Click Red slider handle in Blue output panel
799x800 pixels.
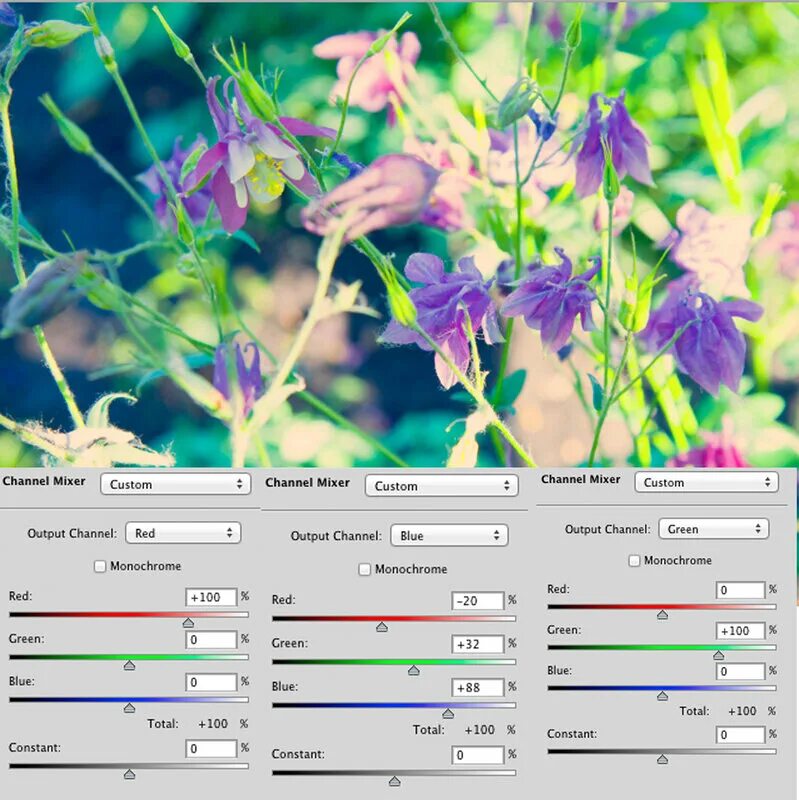[x=382, y=627]
